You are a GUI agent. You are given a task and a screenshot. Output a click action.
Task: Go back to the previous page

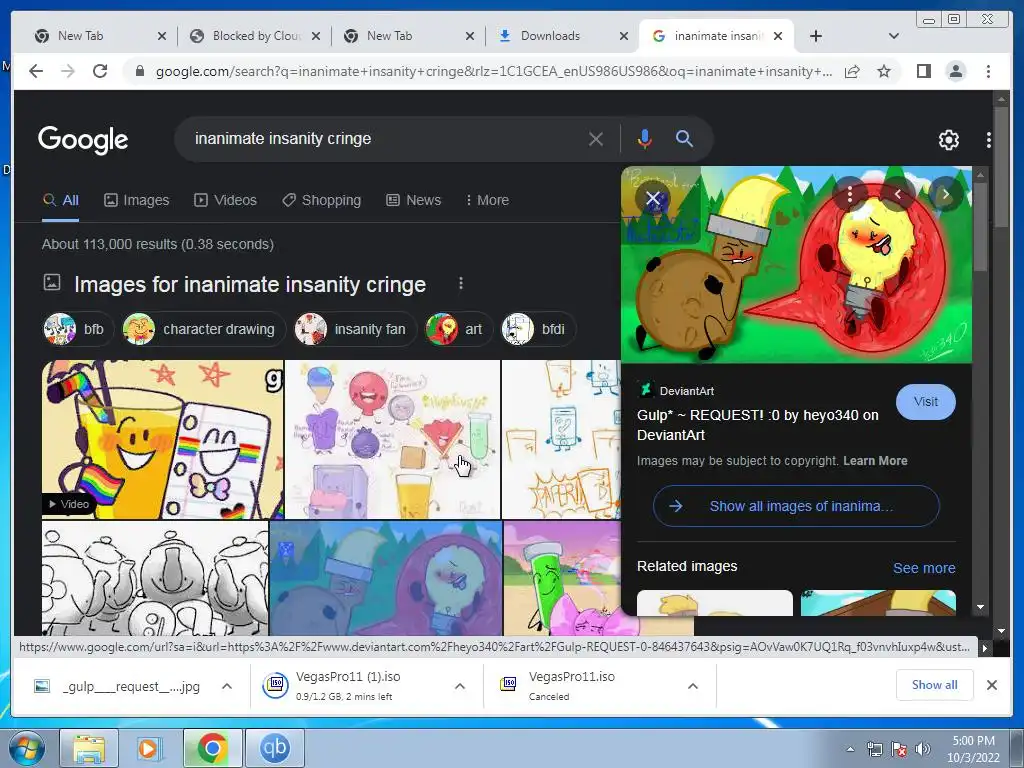pos(36,71)
